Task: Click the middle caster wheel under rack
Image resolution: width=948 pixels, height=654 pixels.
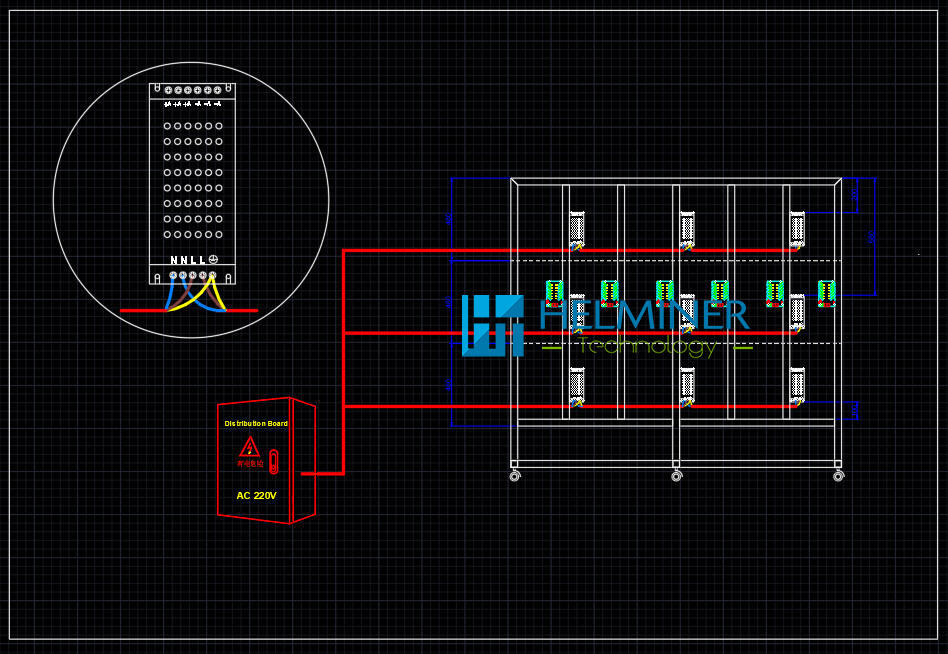Action: pos(676,476)
